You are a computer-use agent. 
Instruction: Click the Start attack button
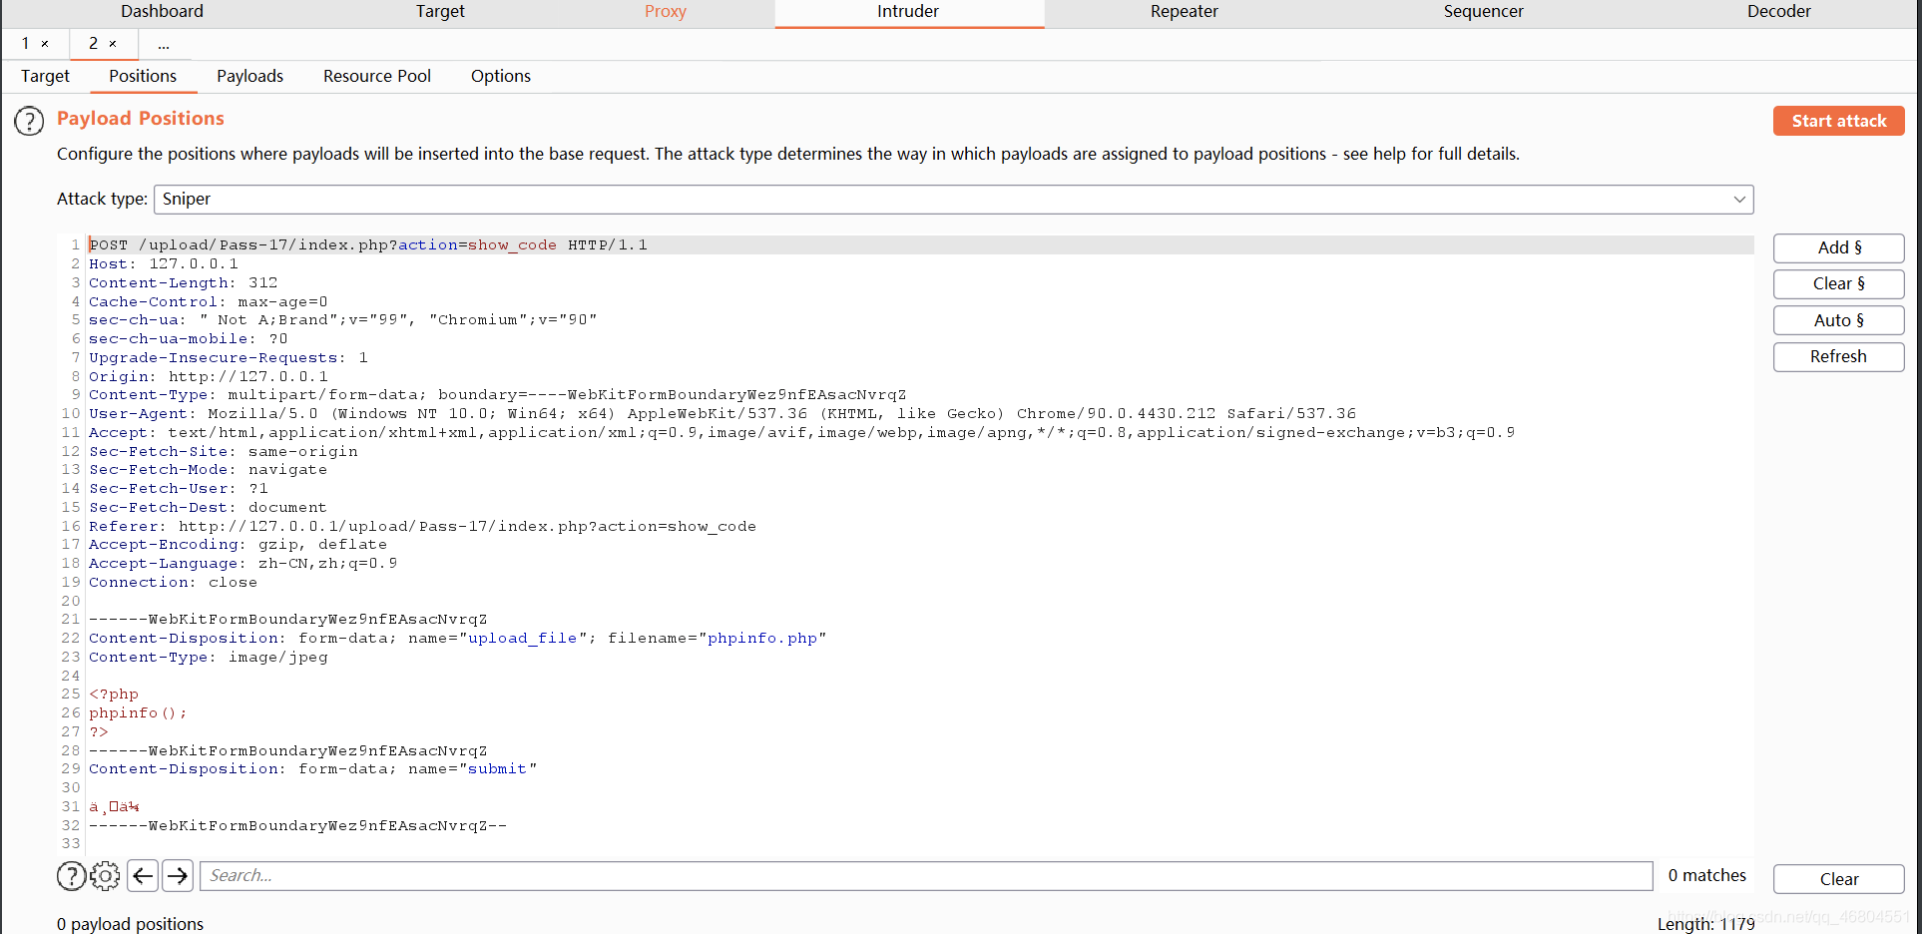(x=1839, y=121)
